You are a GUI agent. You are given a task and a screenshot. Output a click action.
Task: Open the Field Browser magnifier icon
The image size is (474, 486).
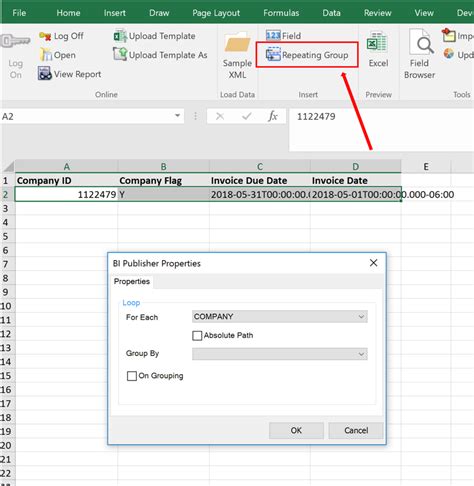[421, 43]
